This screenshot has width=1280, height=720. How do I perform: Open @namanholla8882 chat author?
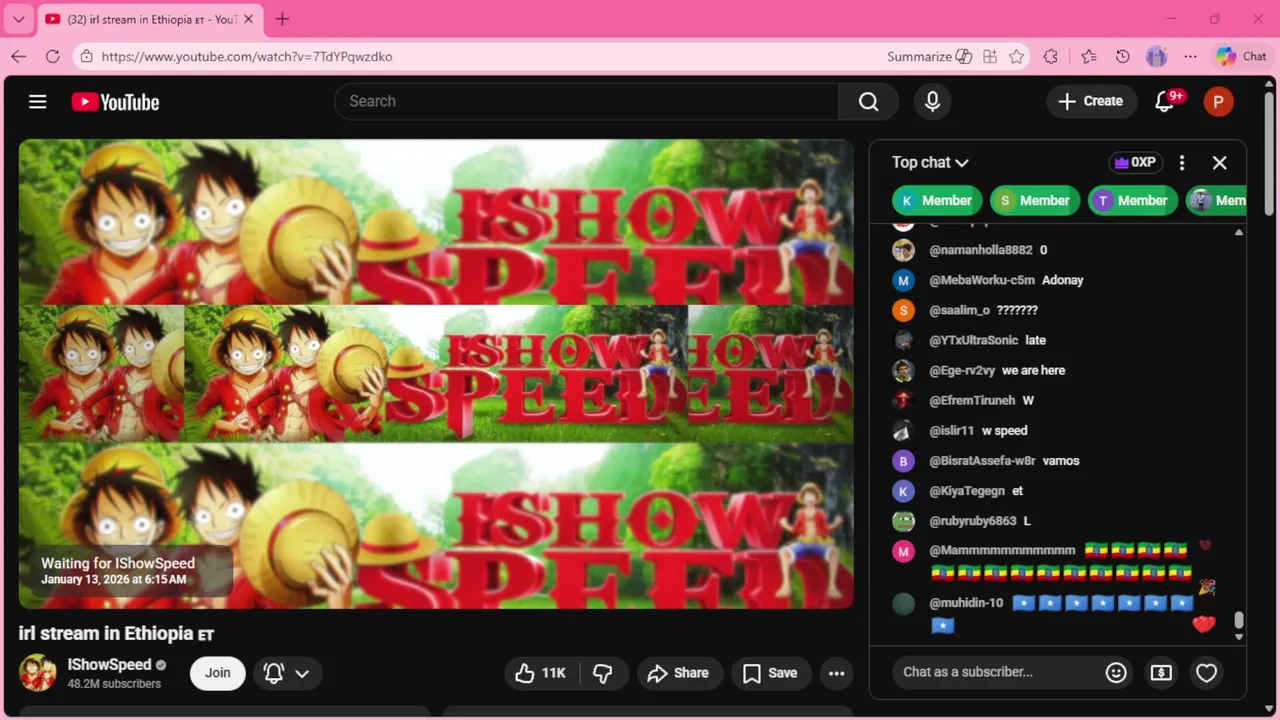(x=980, y=250)
